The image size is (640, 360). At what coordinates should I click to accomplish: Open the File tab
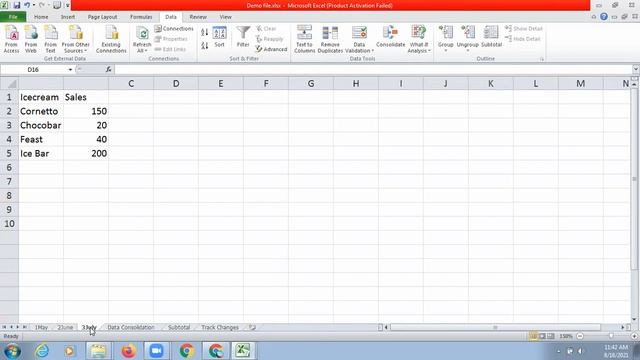click(x=13, y=17)
